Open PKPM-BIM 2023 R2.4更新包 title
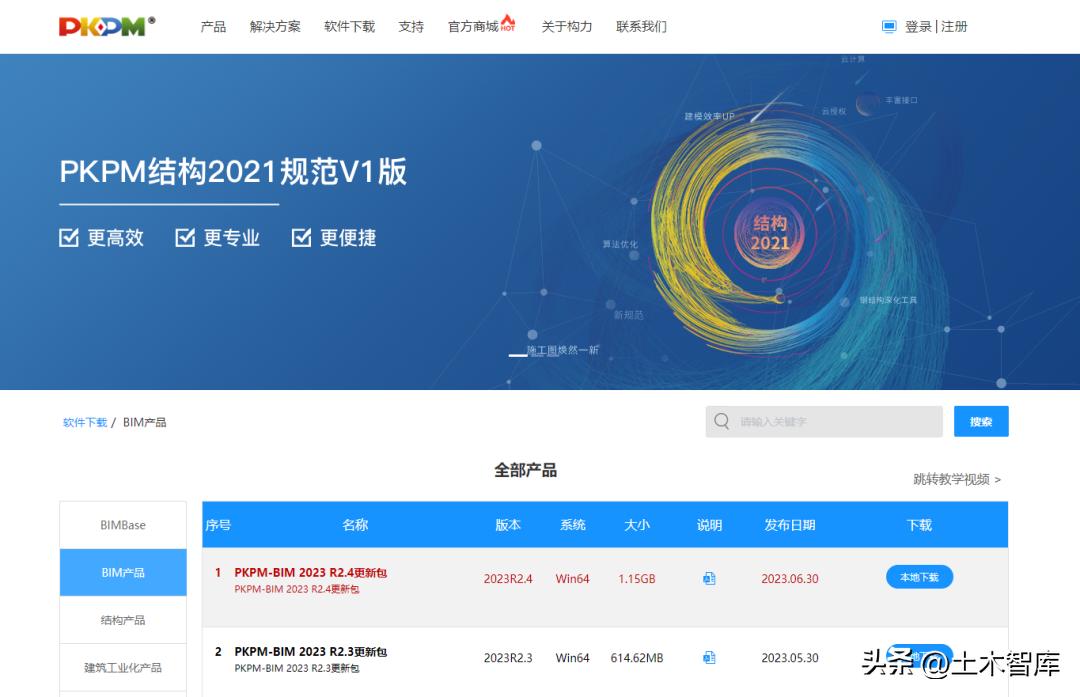1080x697 pixels. point(310,572)
